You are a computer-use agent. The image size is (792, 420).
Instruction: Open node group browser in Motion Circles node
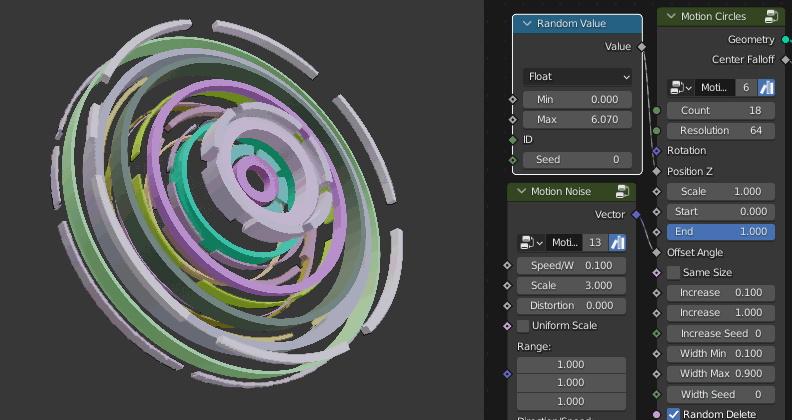680,88
